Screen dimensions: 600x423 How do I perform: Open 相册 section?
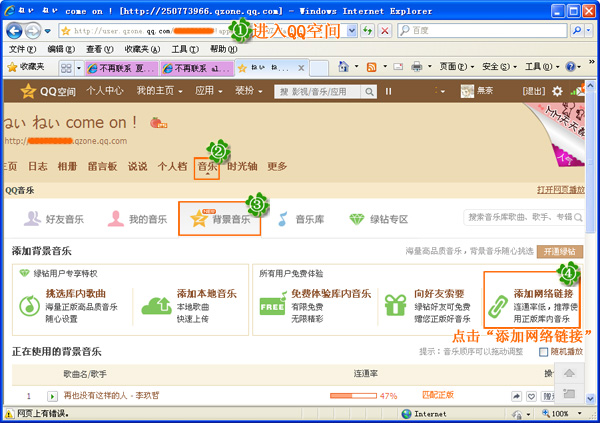pos(67,166)
